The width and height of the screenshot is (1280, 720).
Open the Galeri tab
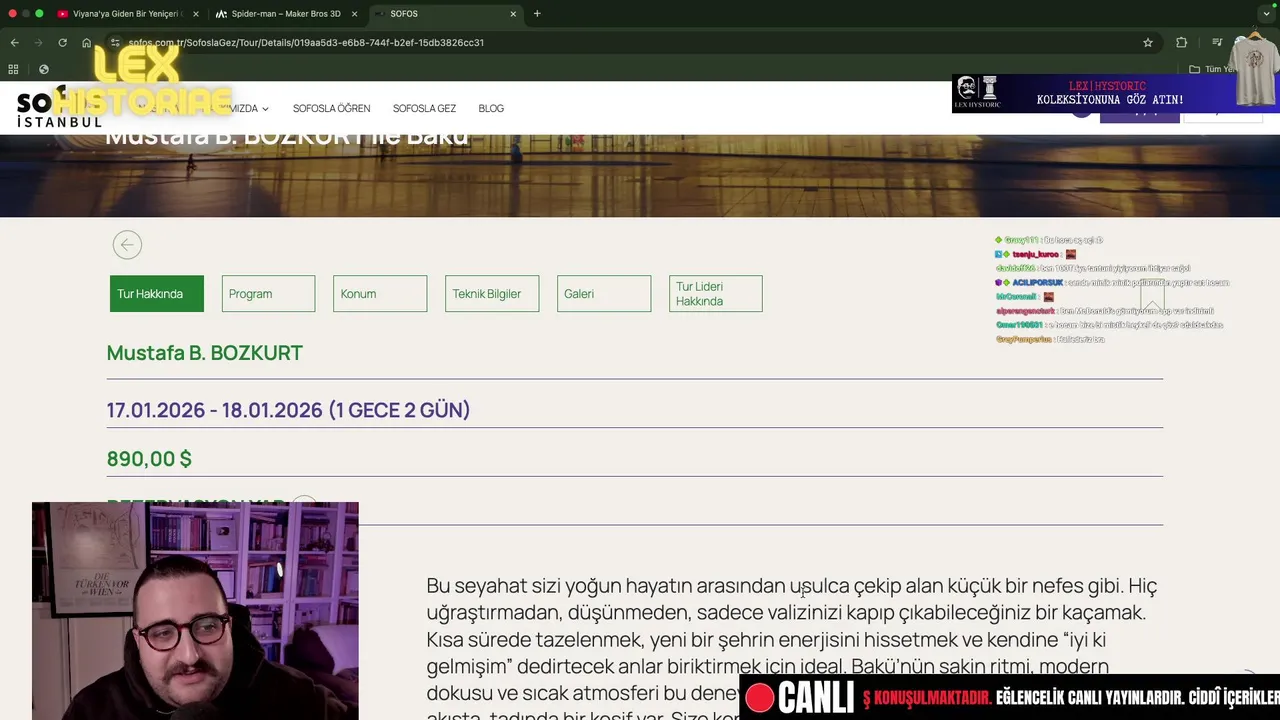604,294
